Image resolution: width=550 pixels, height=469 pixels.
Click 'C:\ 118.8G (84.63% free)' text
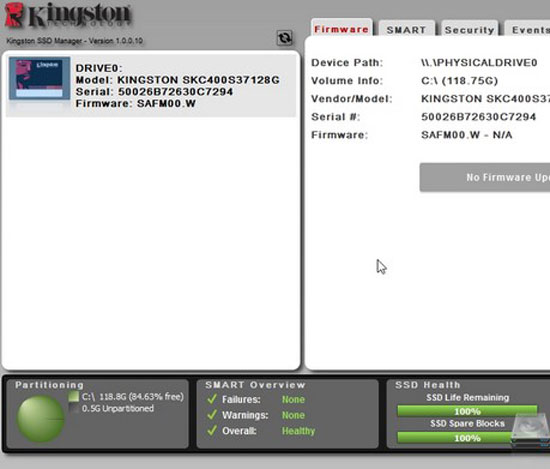coord(133,397)
